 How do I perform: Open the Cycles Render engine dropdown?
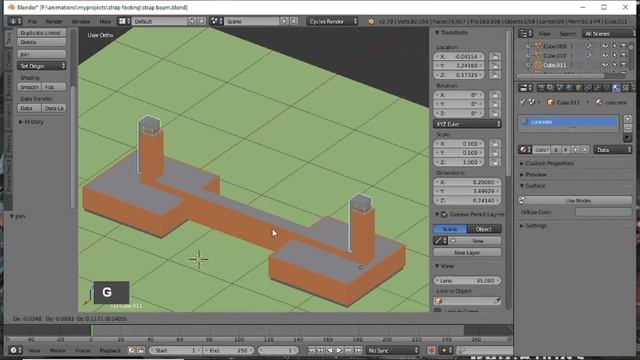[332, 21]
